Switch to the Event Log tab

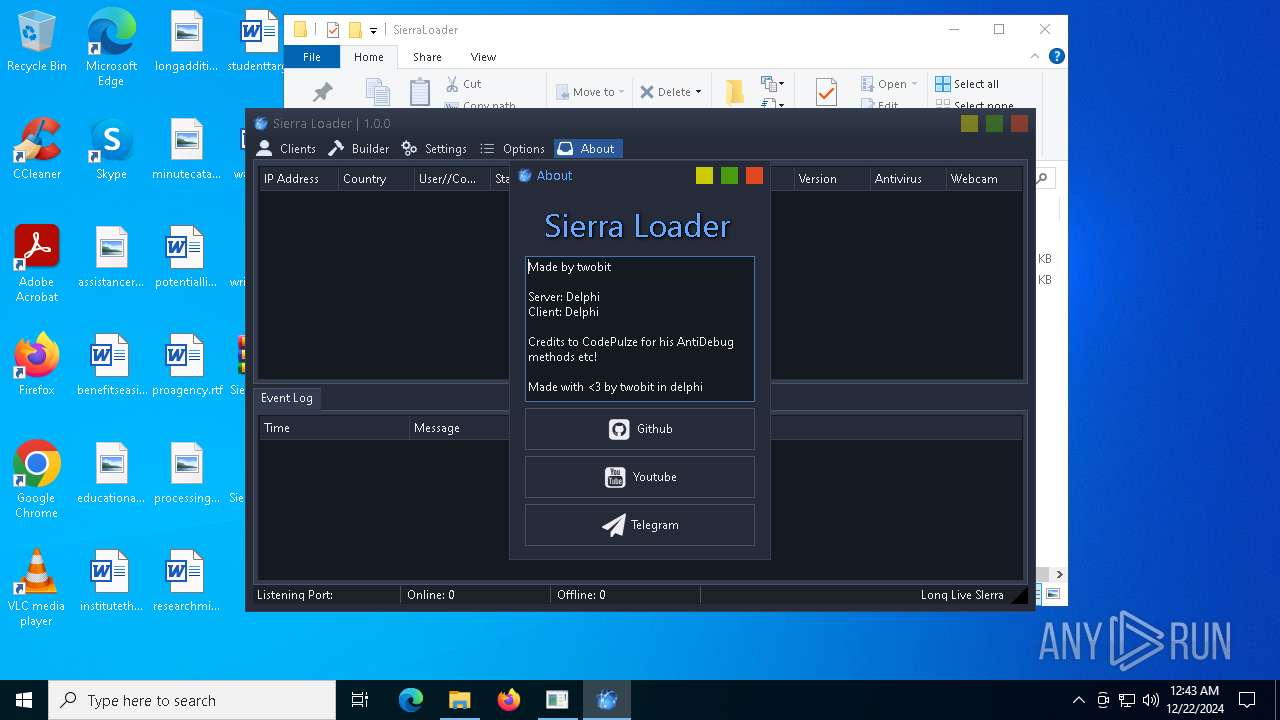click(286, 398)
